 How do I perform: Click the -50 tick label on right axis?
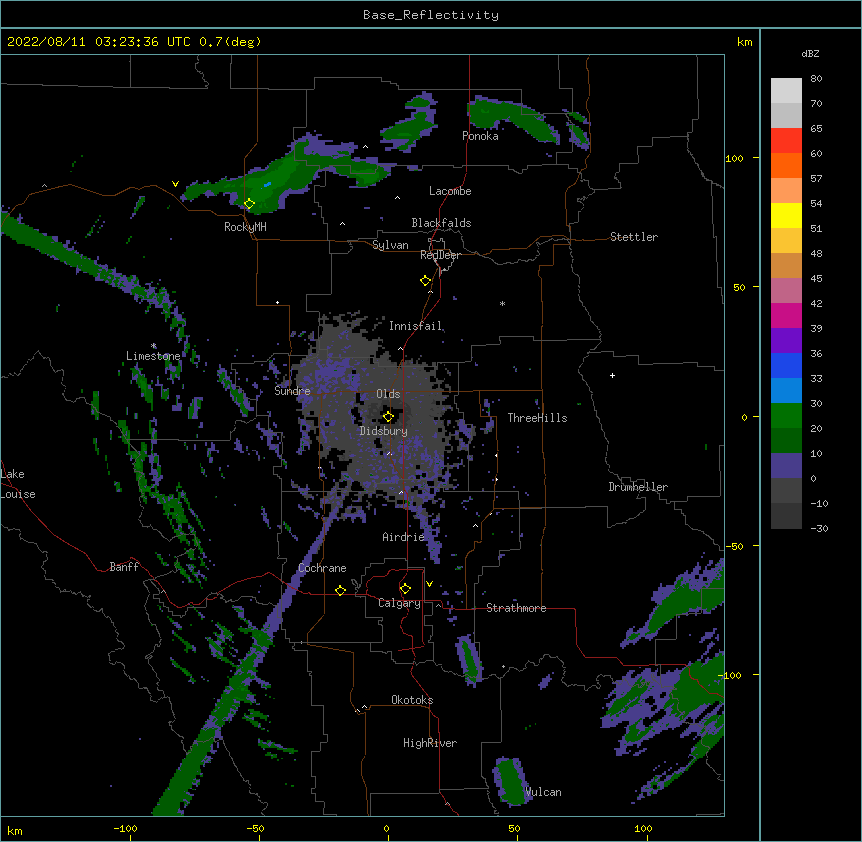pos(734,546)
